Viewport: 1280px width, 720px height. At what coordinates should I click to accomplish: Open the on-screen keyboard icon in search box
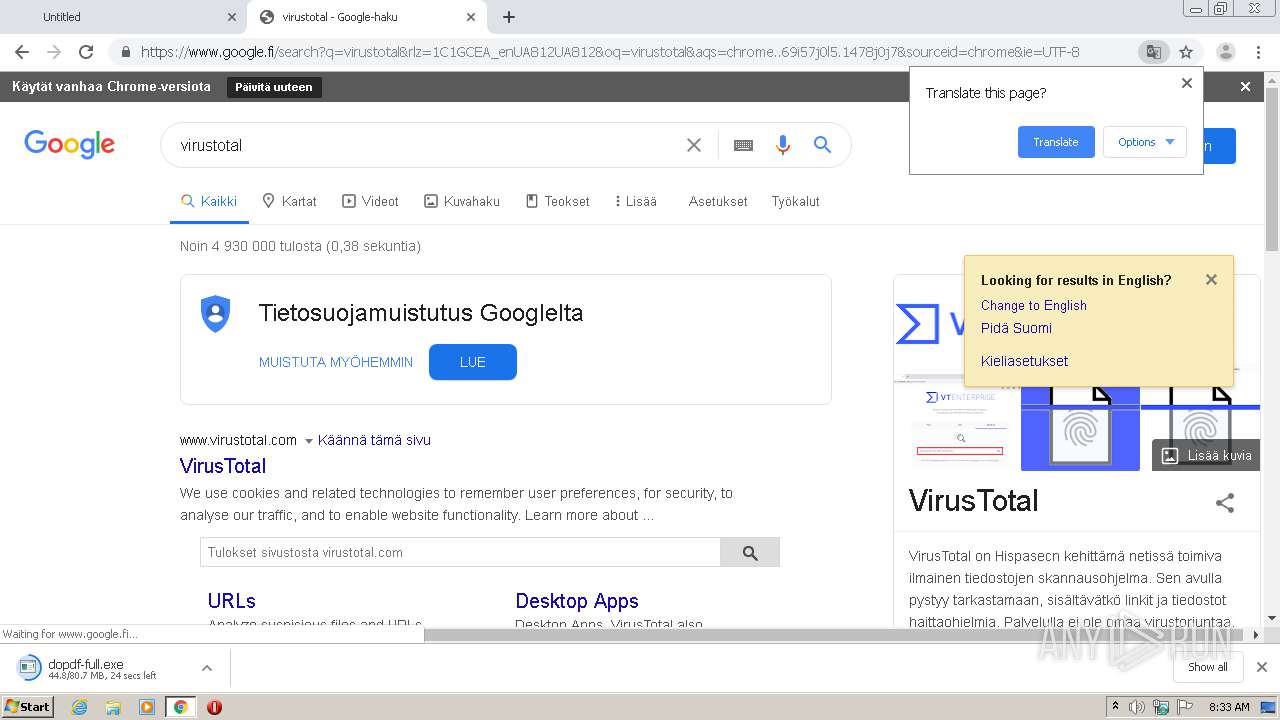coord(743,145)
